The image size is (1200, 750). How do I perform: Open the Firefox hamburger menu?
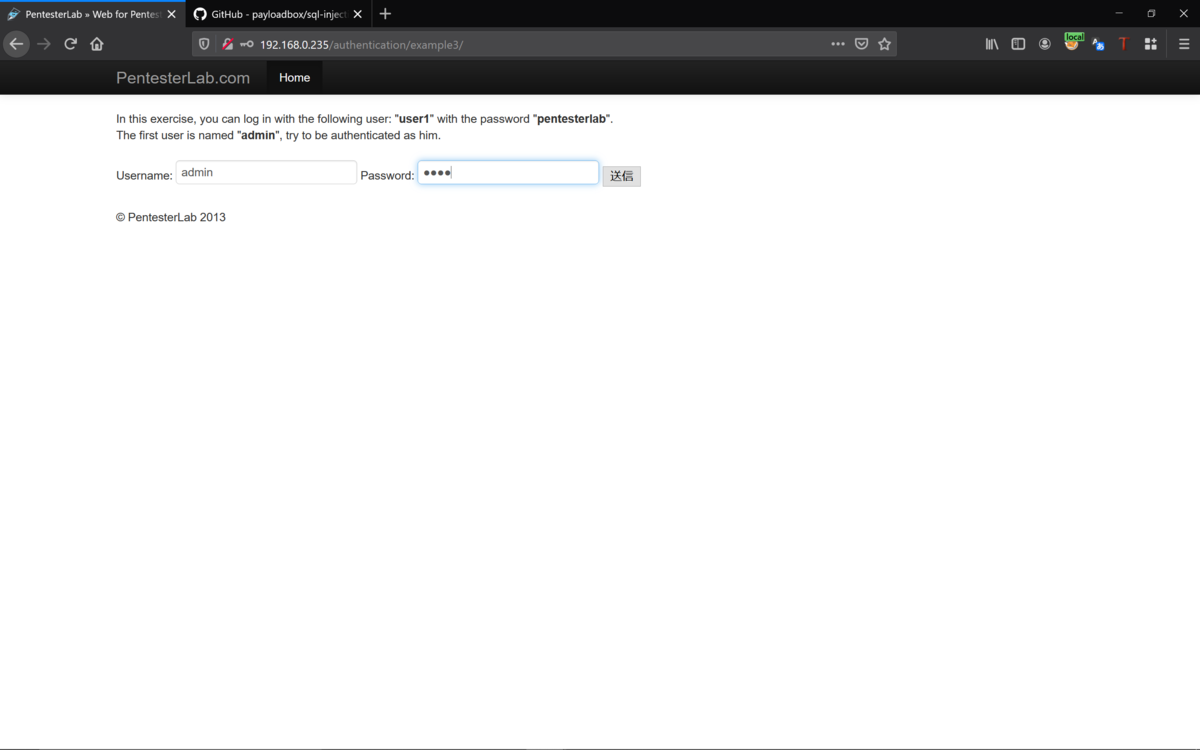click(x=1184, y=44)
